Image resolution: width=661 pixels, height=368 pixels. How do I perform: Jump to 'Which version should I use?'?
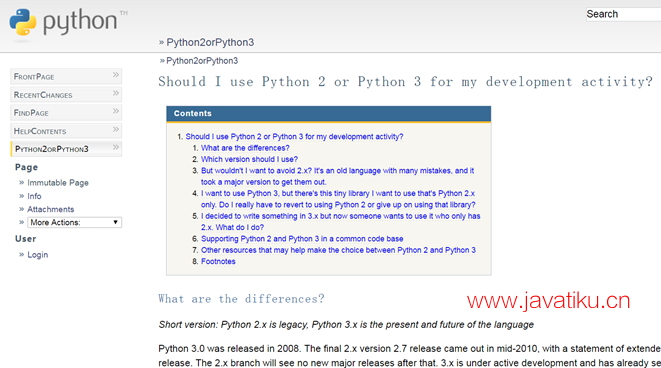(x=249, y=159)
